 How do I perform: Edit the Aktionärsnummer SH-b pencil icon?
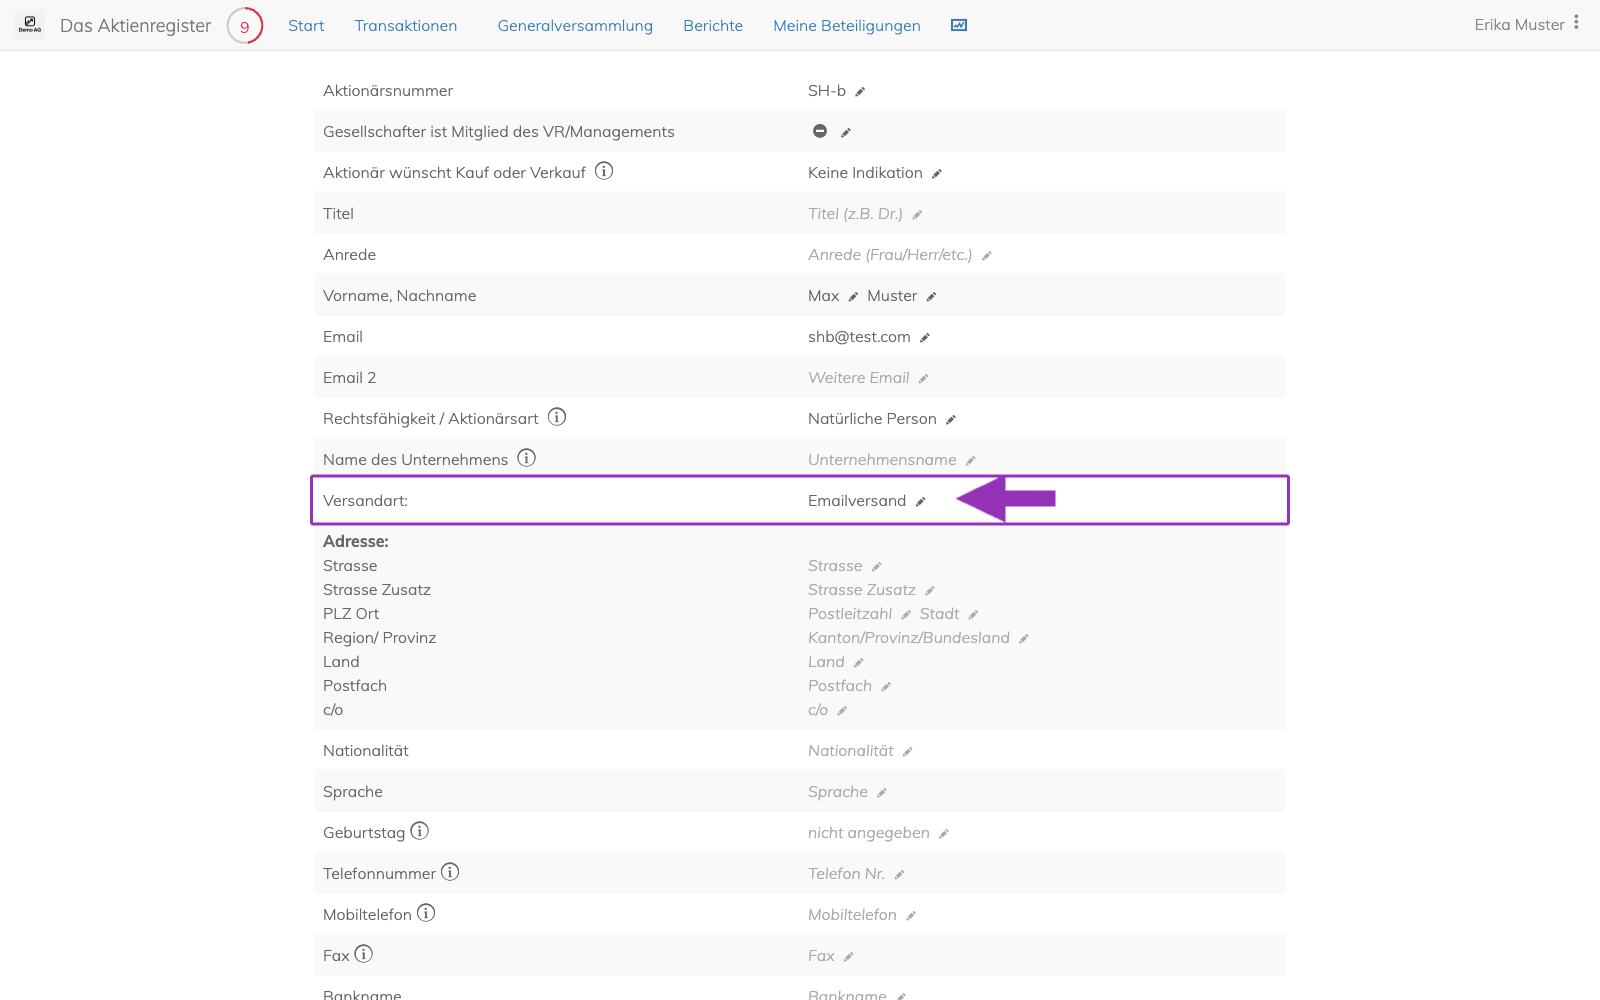pyautogui.click(x=860, y=92)
